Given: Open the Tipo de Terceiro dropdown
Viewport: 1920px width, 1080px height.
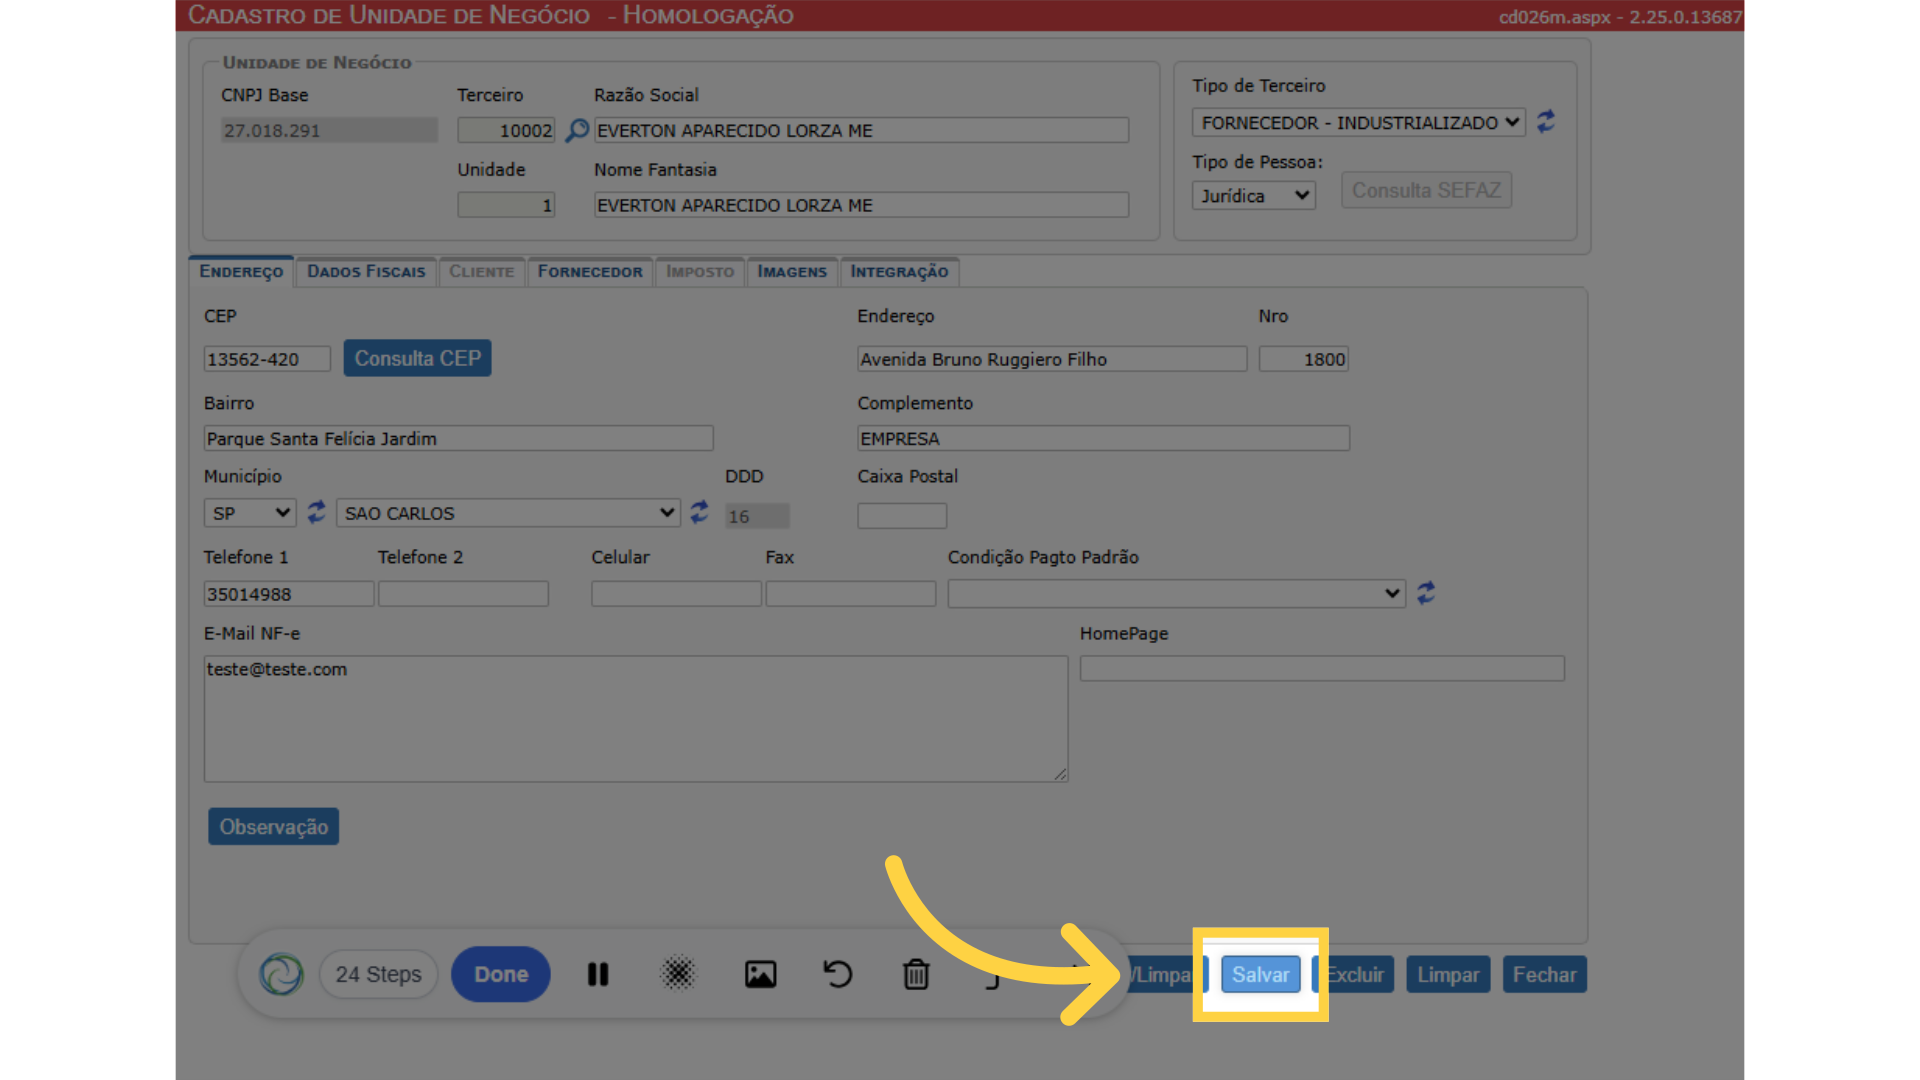Looking at the screenshot, I should (x=1359, y=122).
